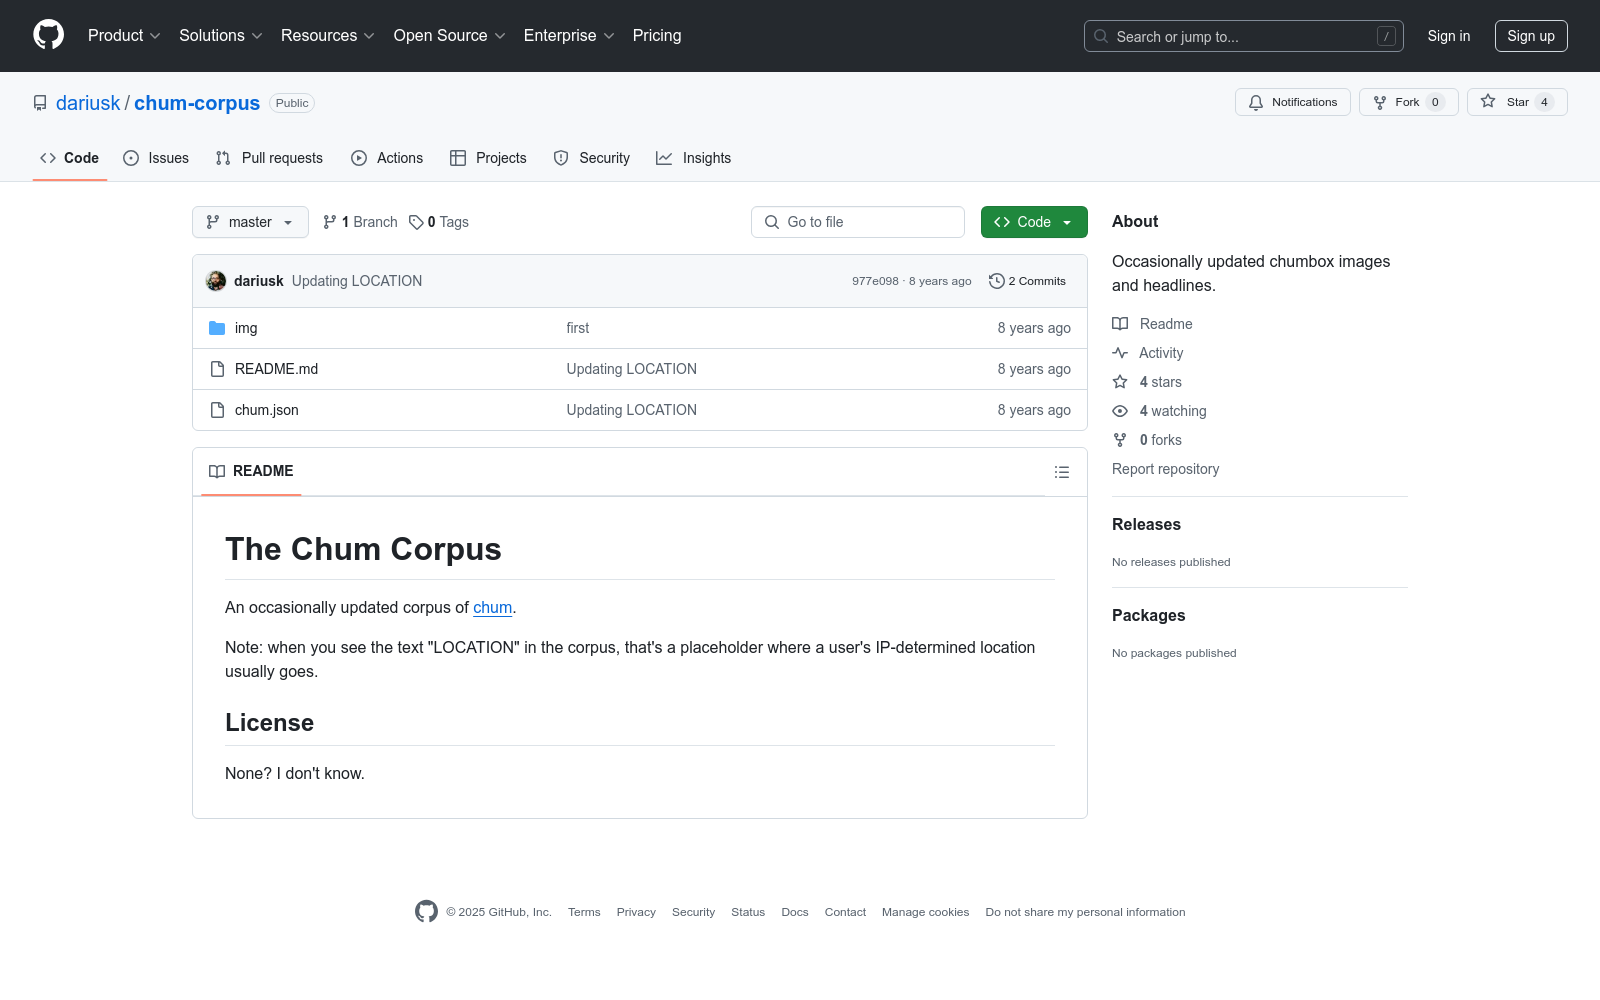The width and height of the screenshot is (1600, 1000).
Task: Open the Pull requests tab
Action: coord(269,158)
